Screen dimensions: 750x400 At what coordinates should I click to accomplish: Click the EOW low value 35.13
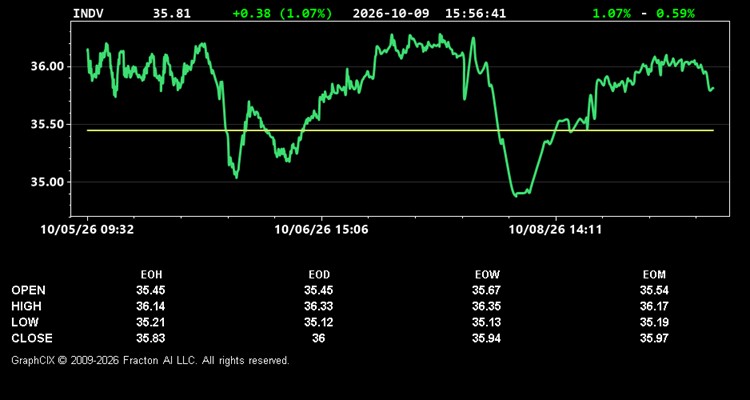coord(486,322)
